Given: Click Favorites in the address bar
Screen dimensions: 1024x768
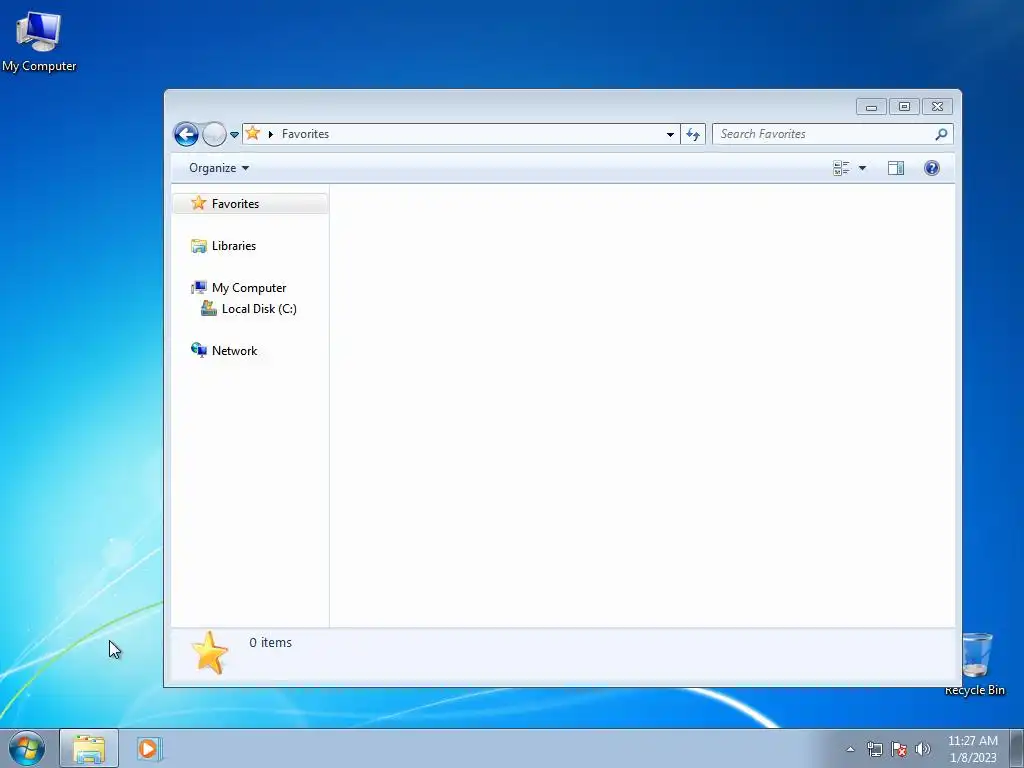Looking at the screenshot, I should pos(305,134).
